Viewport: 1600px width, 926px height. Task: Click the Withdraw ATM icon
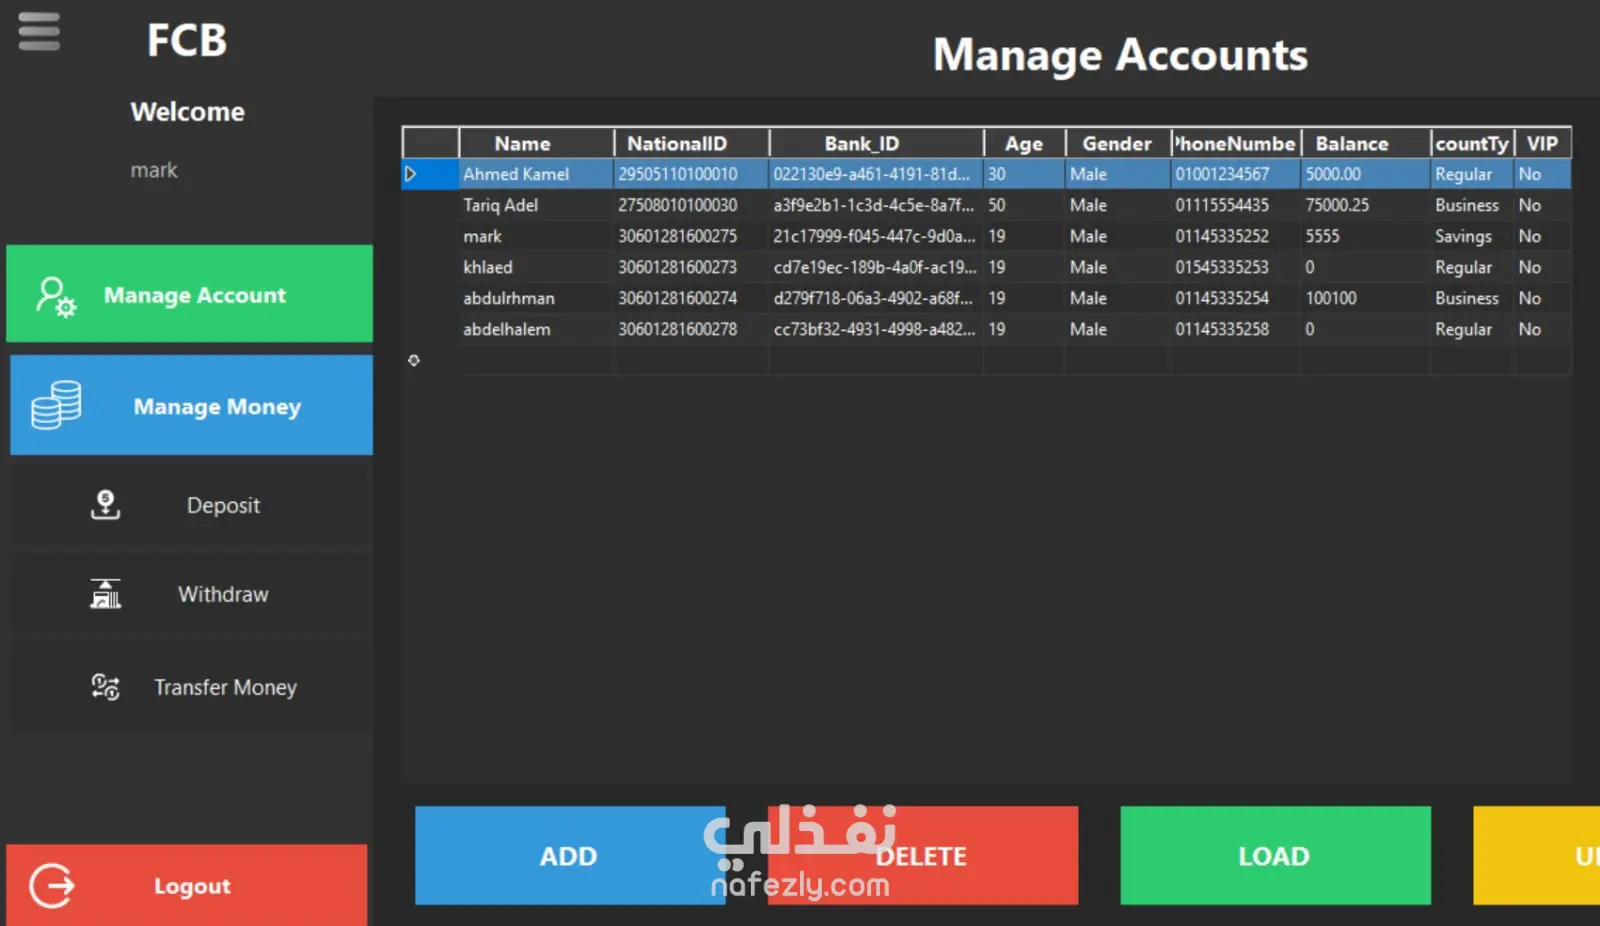105,594
